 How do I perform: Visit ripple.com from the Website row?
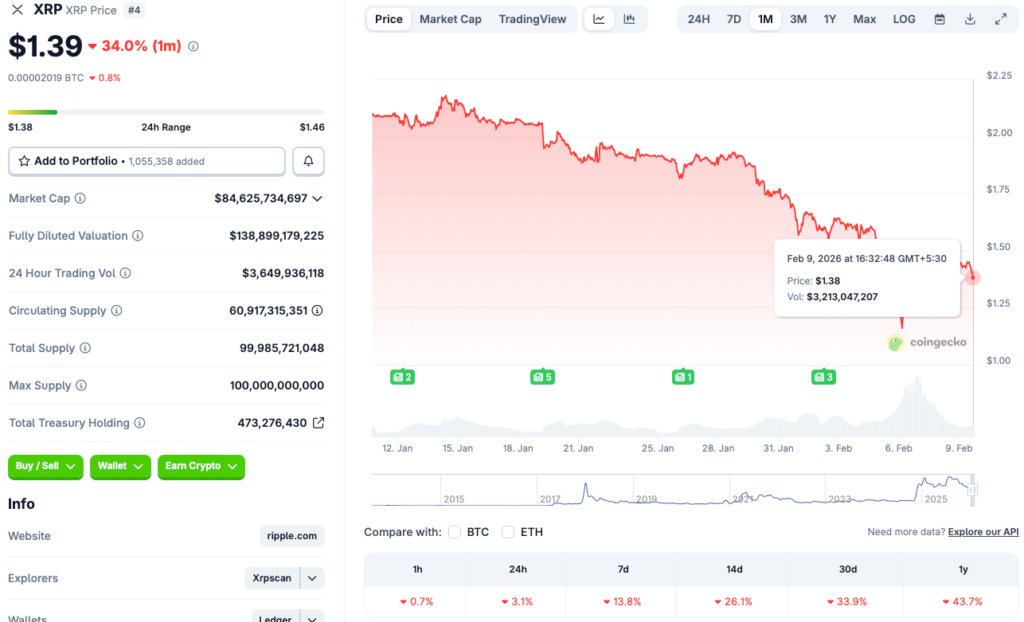tap(291, 536)
